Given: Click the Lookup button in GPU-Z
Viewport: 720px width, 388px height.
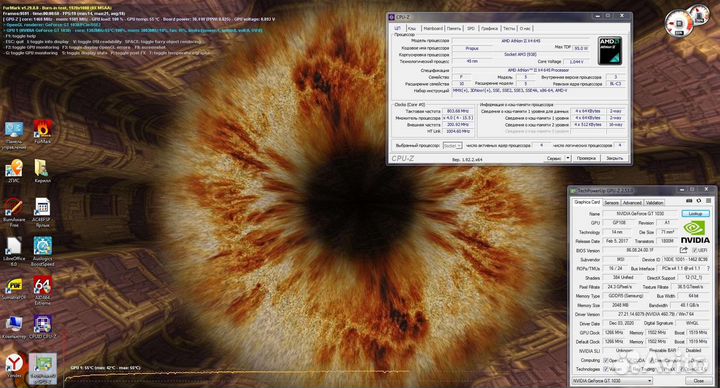Looking at the screenshot, I should [x=695, y=214].
